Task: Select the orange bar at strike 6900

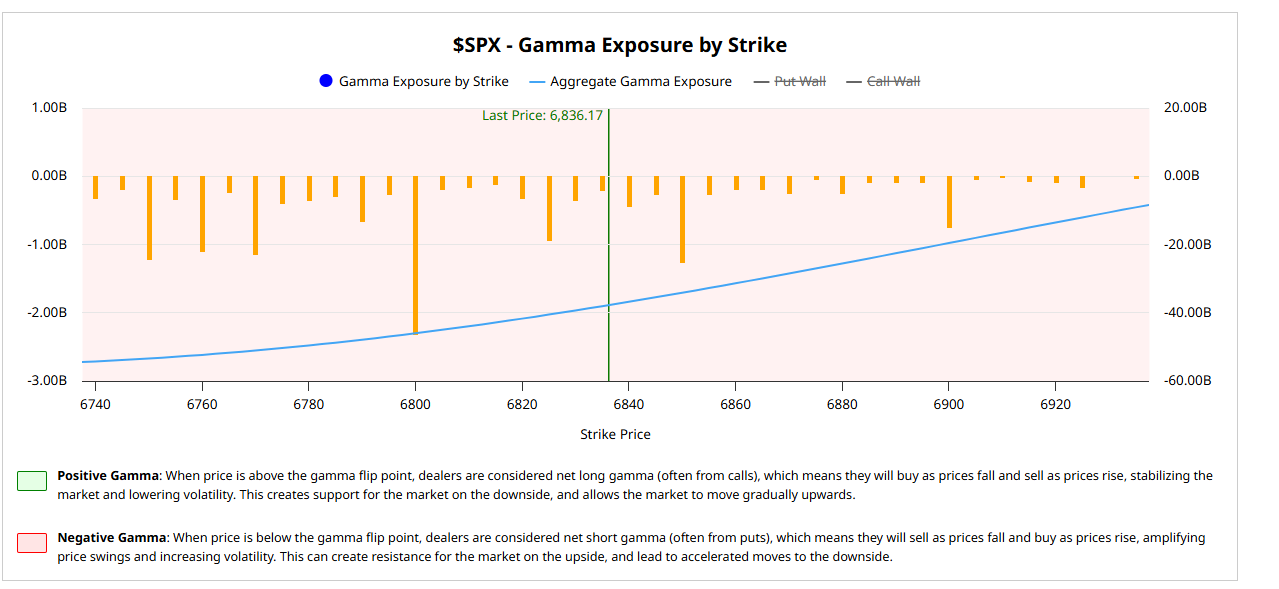Action: 949,202
